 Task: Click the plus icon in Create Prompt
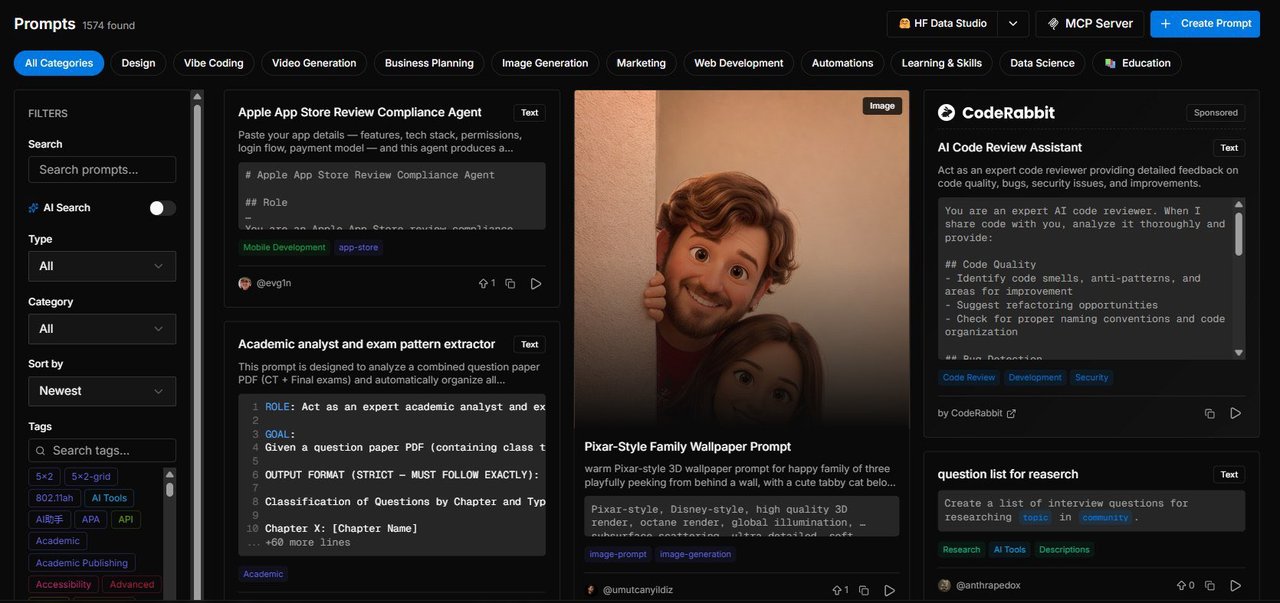1165,24
